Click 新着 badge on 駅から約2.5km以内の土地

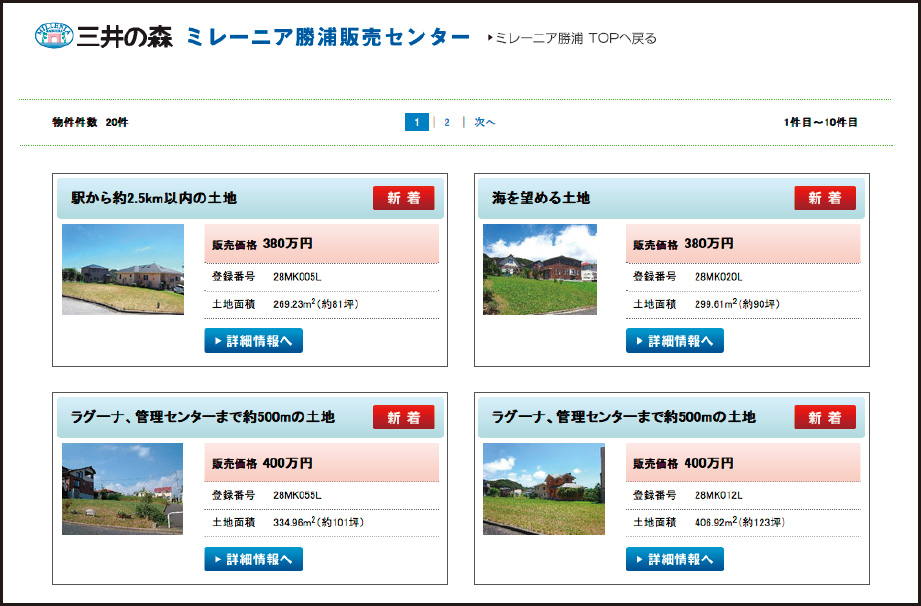(404, 198)
